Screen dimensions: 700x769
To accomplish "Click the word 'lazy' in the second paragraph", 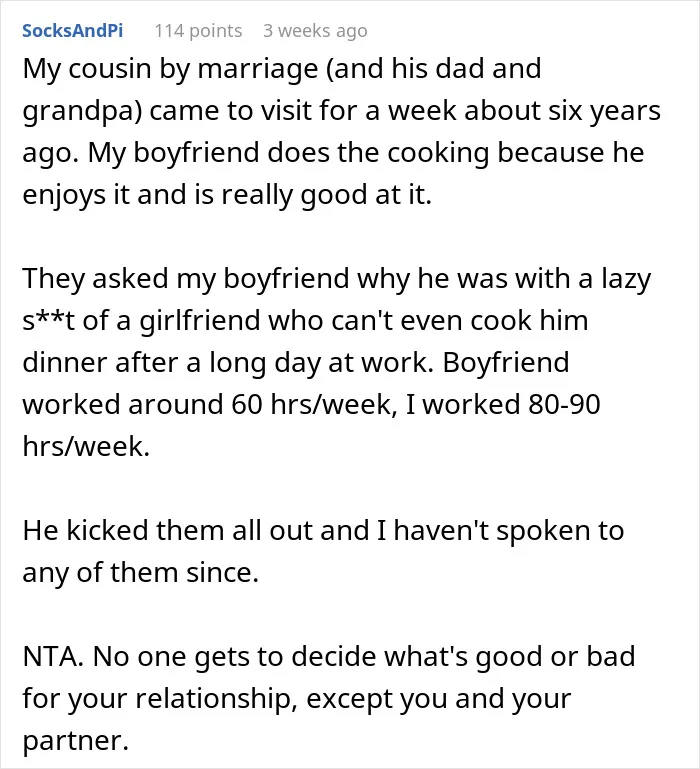I will coord(626,280).
